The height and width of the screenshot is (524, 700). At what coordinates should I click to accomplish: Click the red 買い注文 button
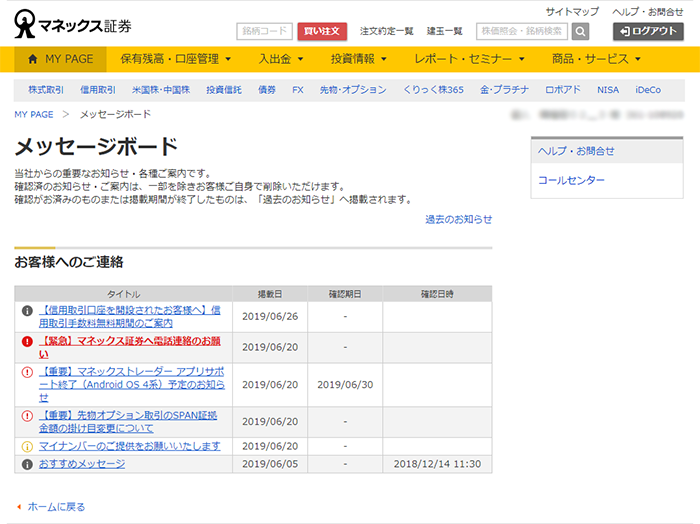(x=322, y=31)
